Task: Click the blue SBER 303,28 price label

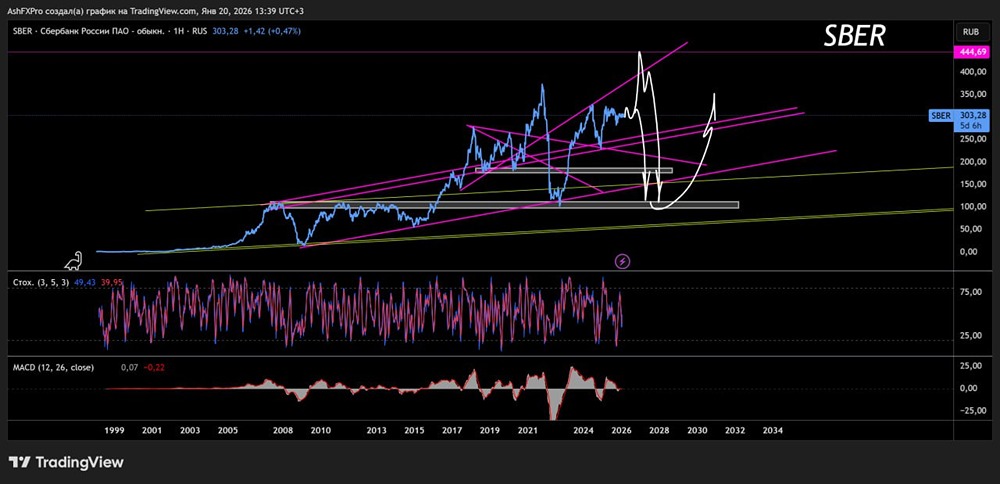Action: (x=957, y=120)
